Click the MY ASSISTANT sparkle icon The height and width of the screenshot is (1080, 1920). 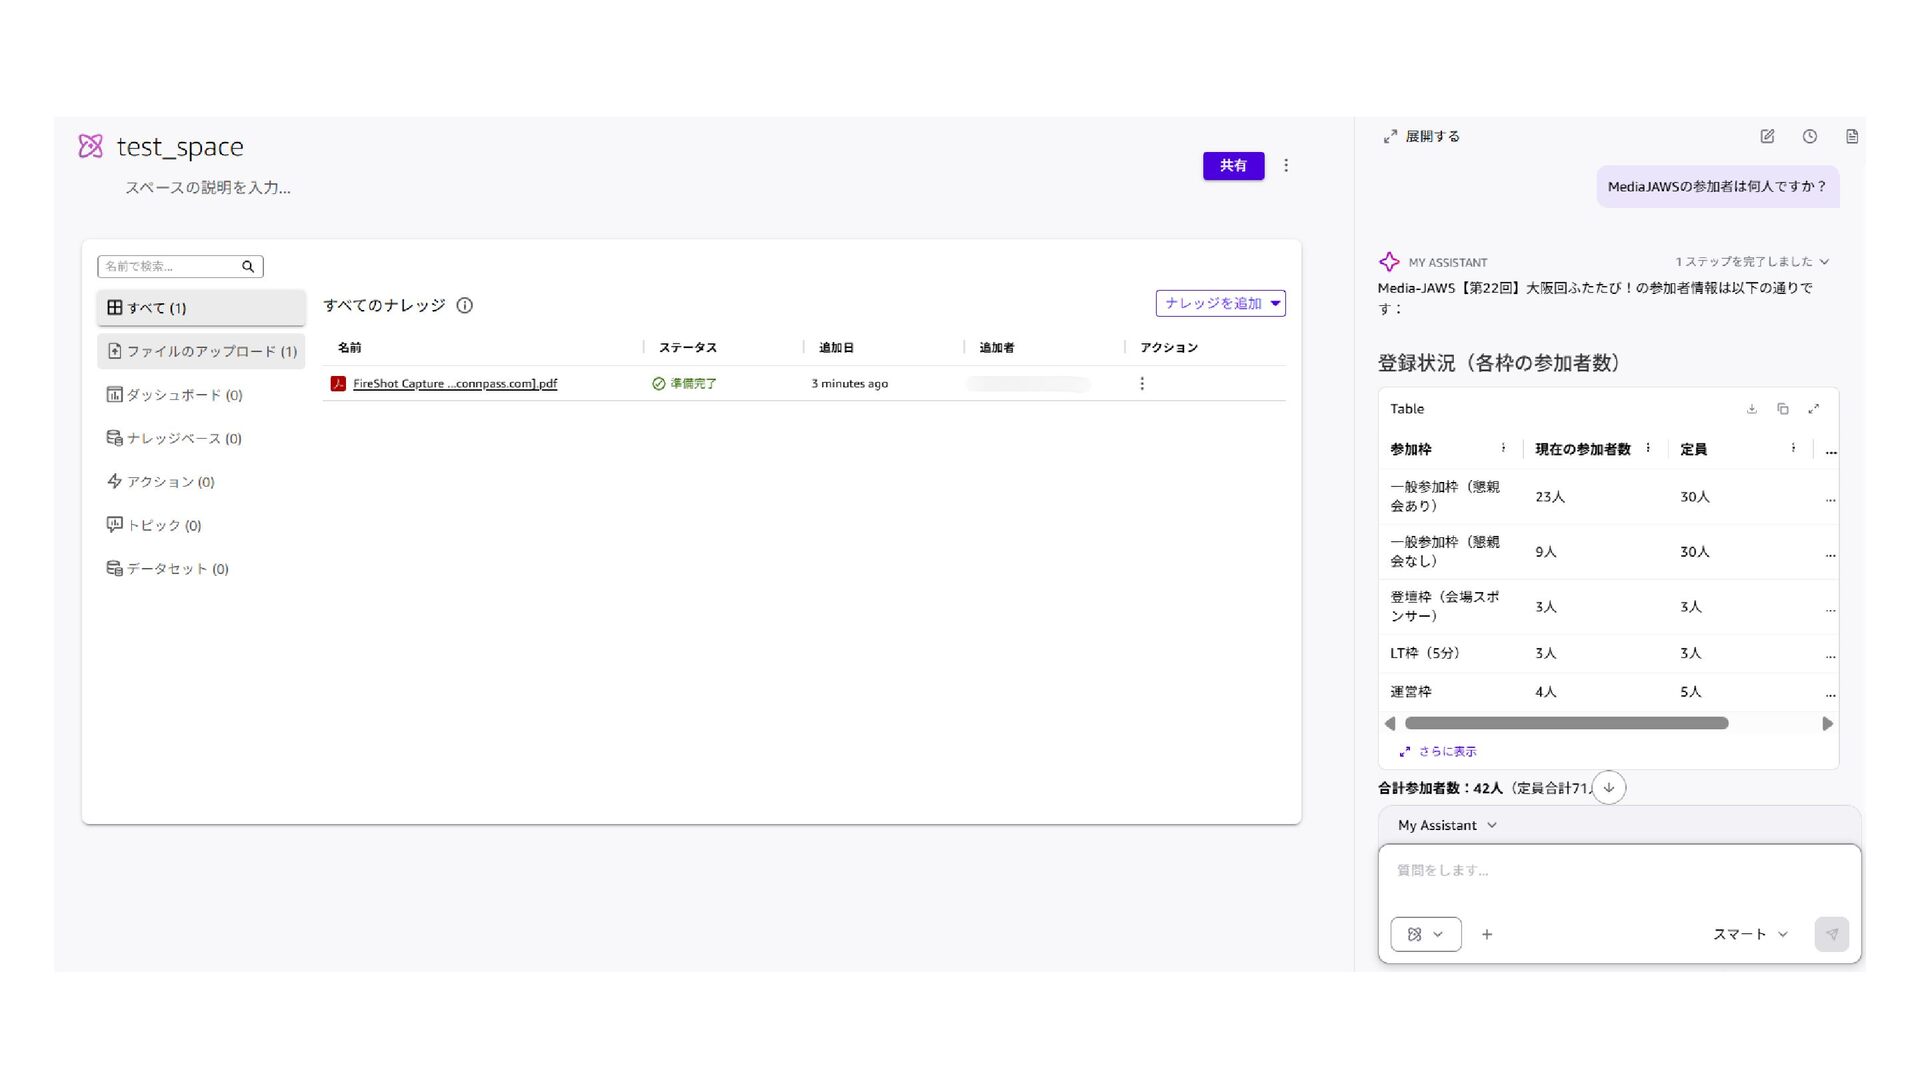1389,262
